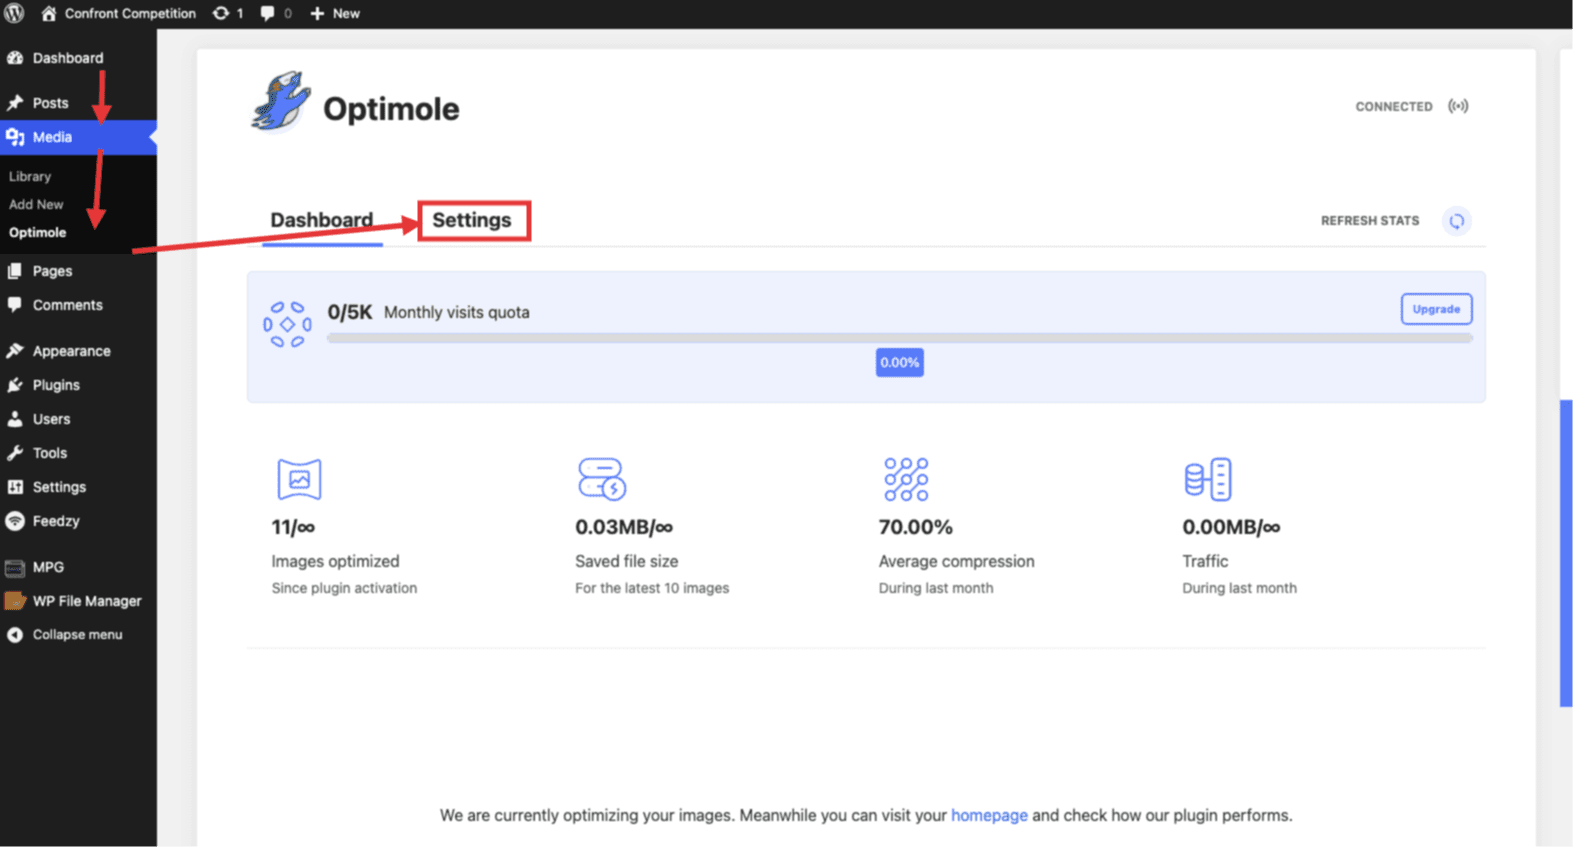1573x847 pixels.
Task: Switch to the Settings tab
Action: pos(472,220)
